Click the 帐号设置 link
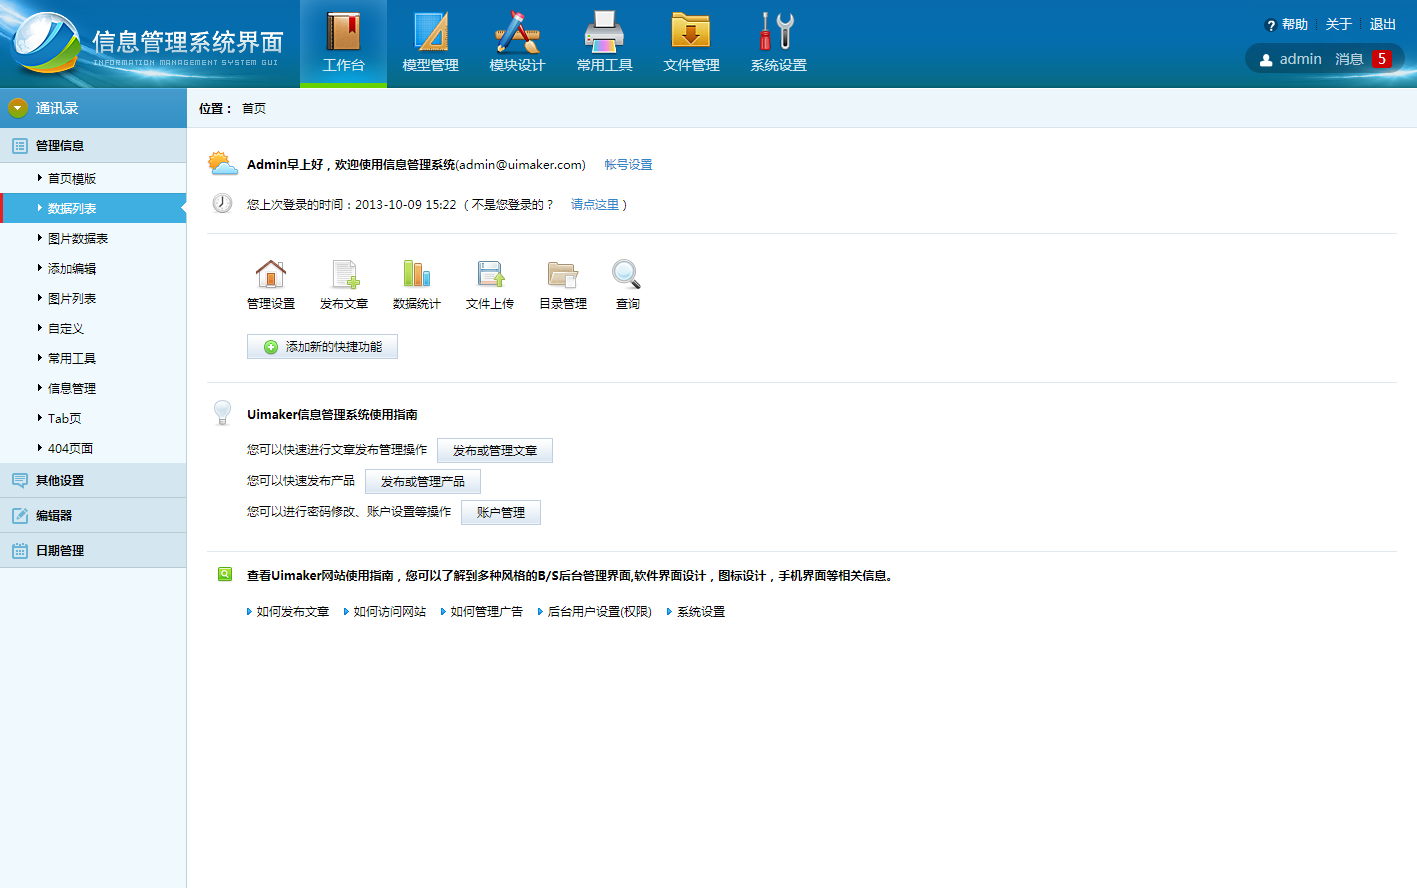The image size is (1417, 888). (x=628, y=165)
